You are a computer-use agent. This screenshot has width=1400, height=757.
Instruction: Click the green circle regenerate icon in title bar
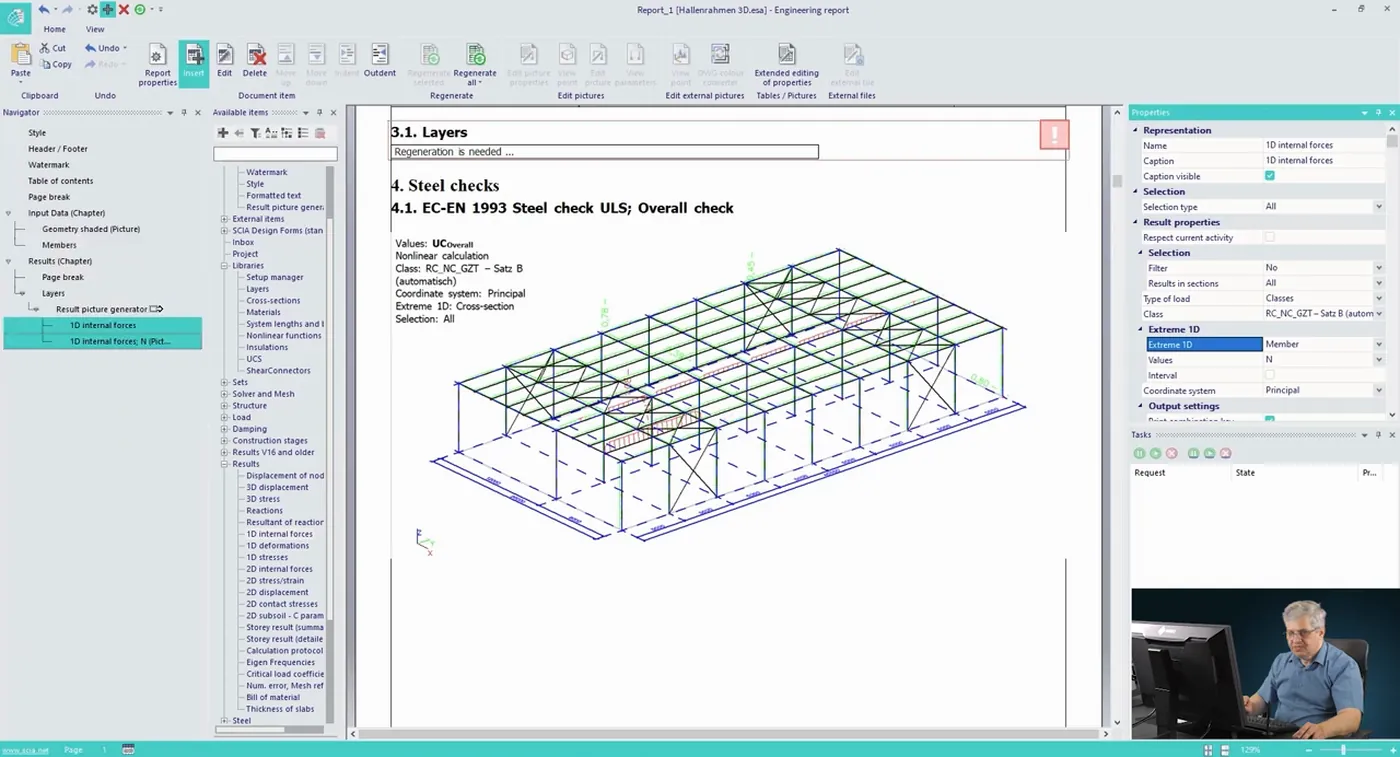[x=140, y=9]
